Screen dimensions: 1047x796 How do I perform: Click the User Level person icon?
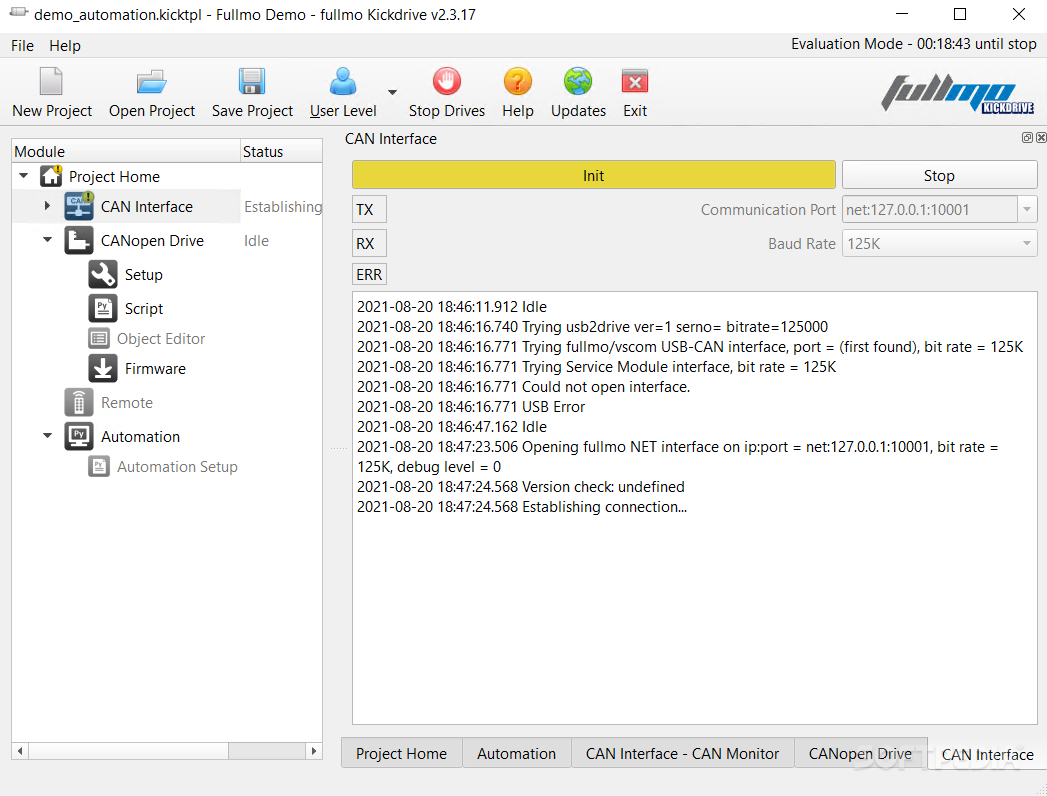click(x=343, y=82)
